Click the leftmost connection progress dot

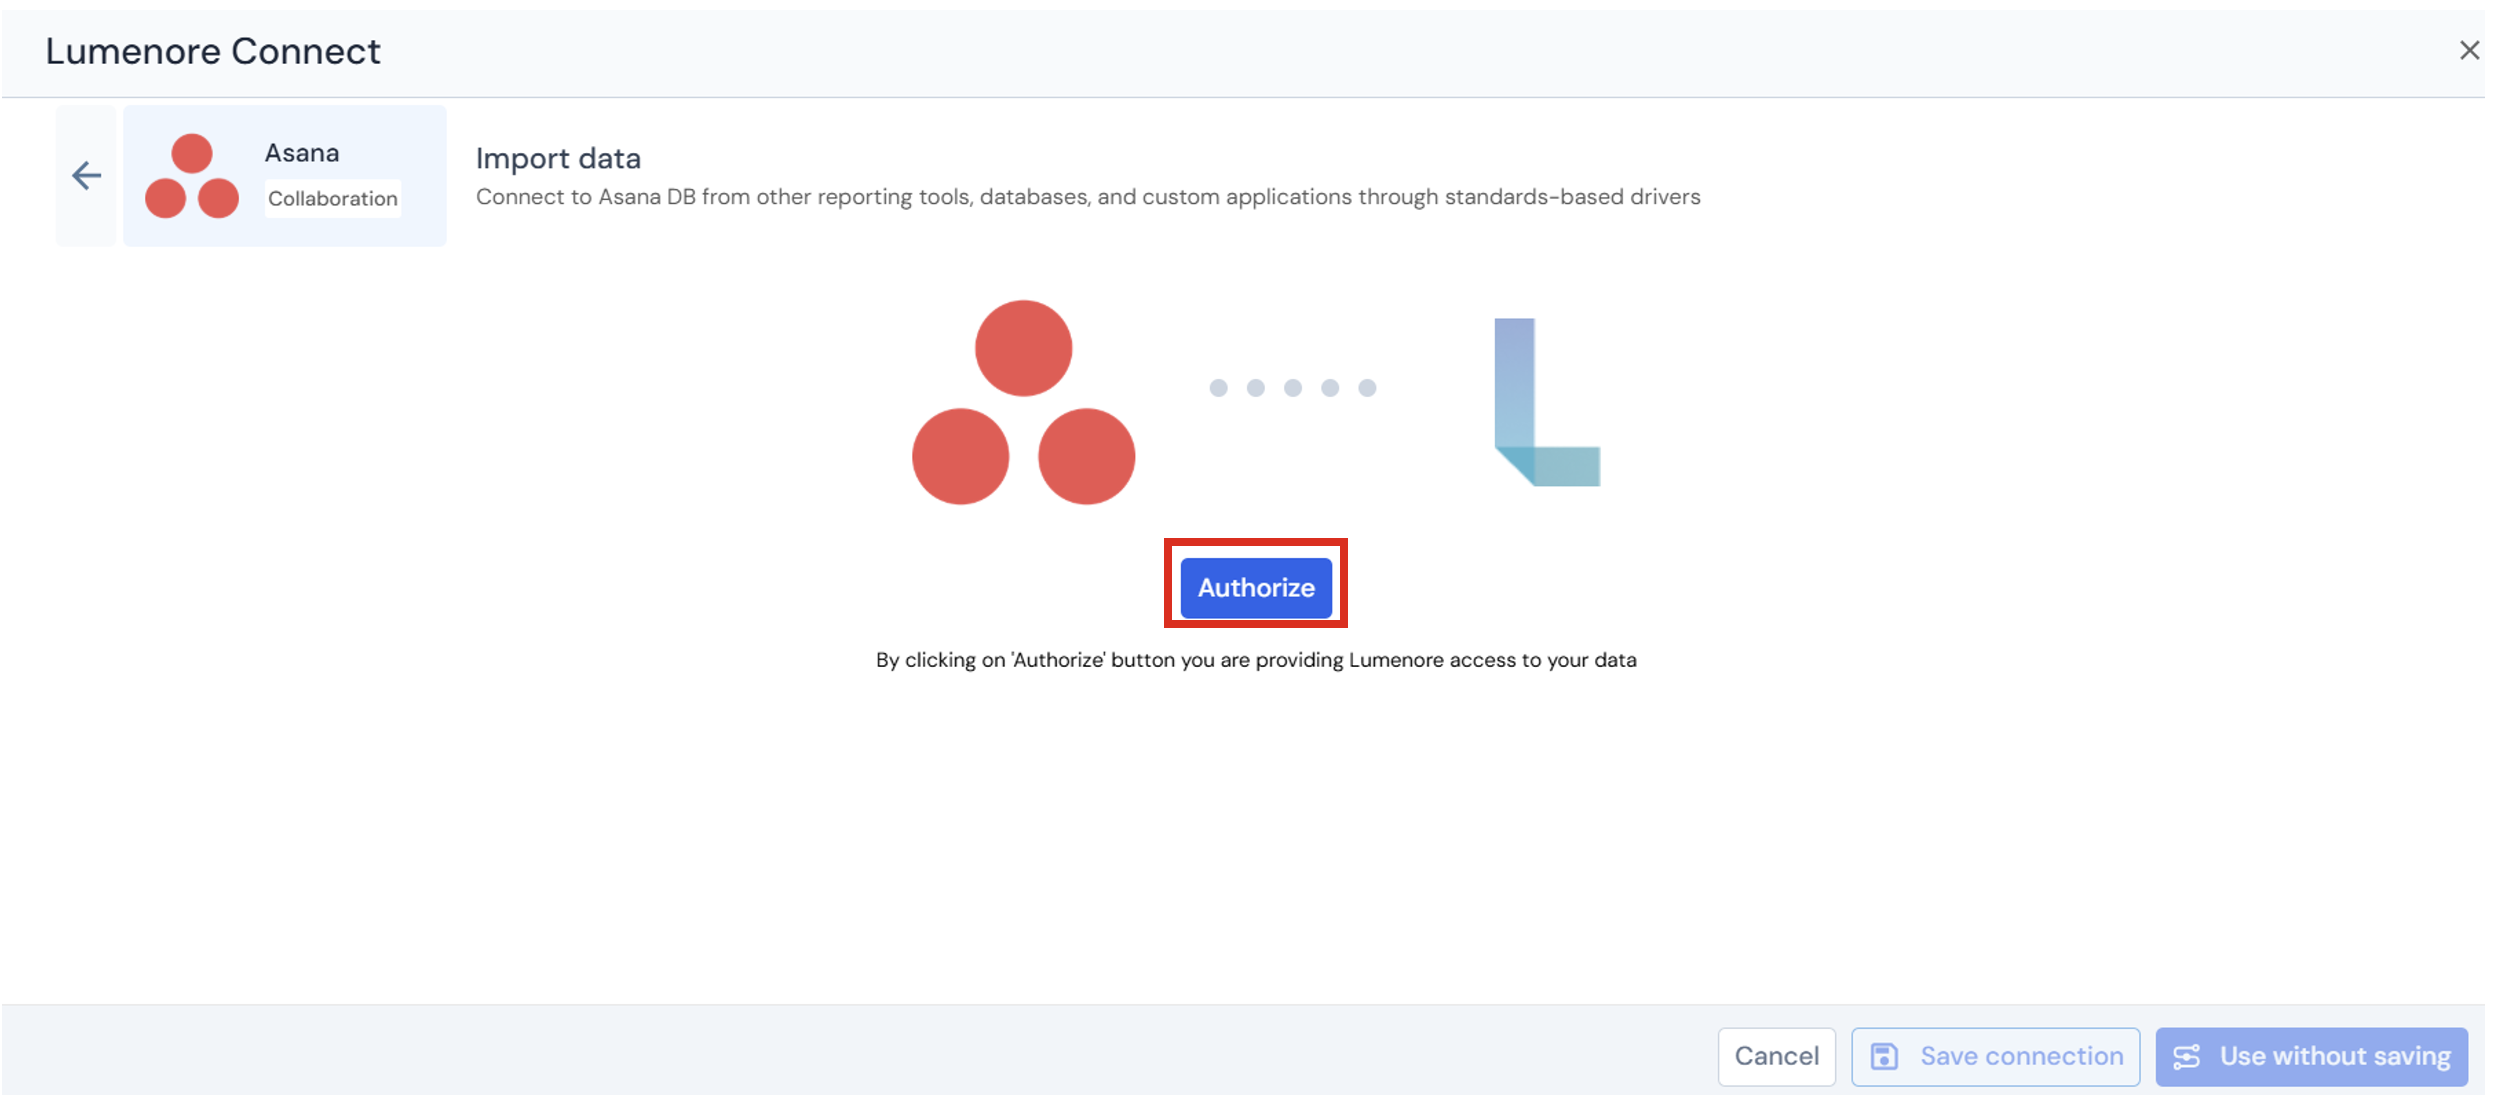[x=1218, y=388]
